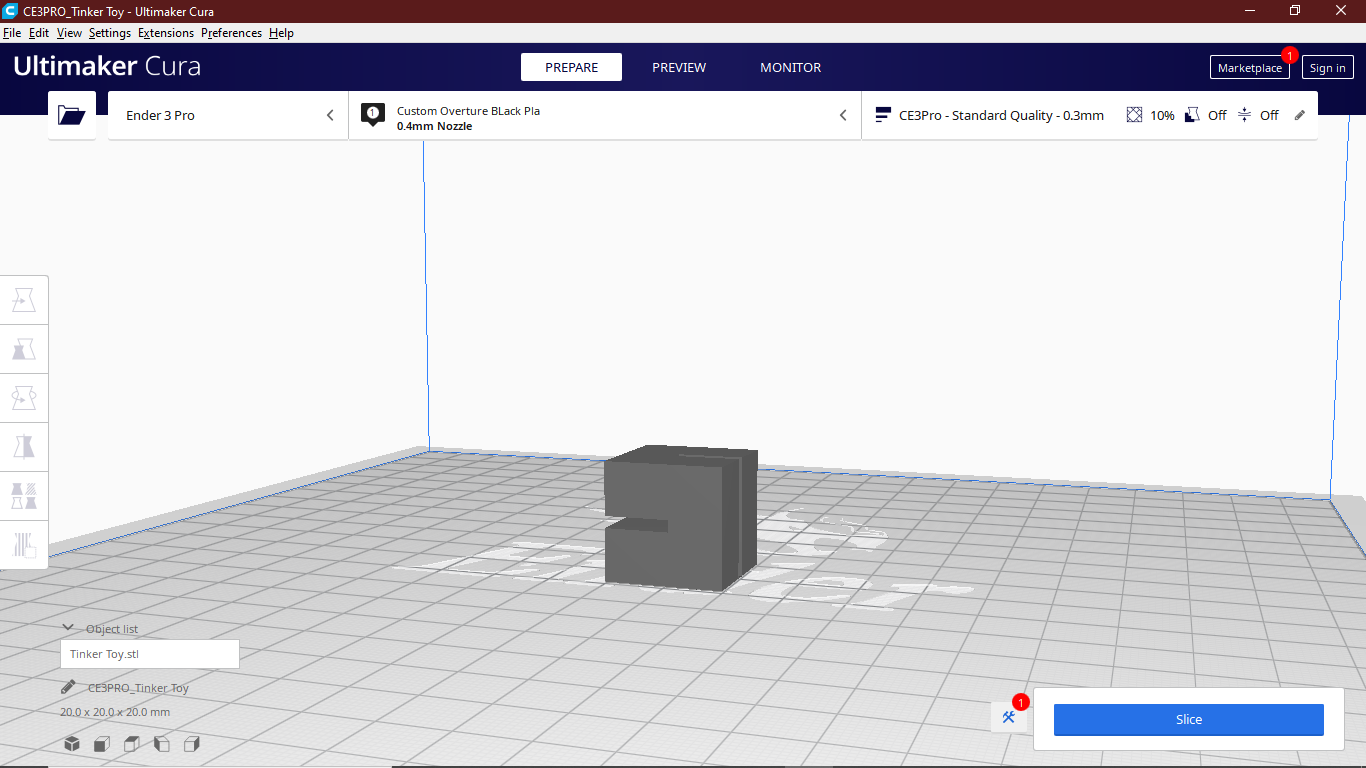Open file folder icon

point(72,115)
